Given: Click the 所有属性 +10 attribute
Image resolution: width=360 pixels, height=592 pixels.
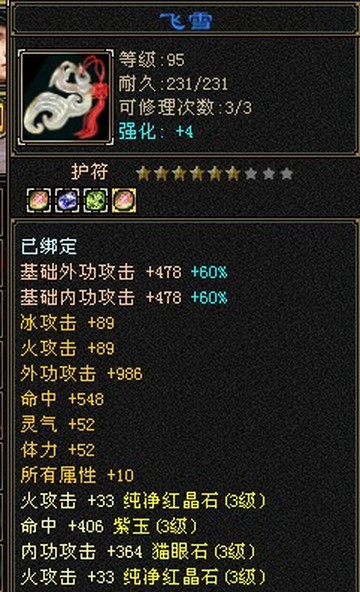Looking at the screenshot, I should pyautogui.click(x=77, y=475).
